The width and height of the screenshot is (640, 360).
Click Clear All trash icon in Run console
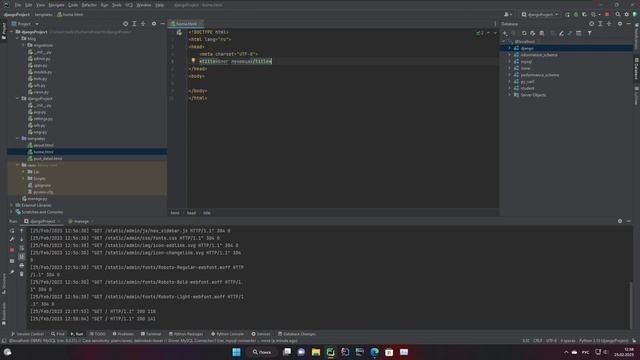click(x=22, y=274)
